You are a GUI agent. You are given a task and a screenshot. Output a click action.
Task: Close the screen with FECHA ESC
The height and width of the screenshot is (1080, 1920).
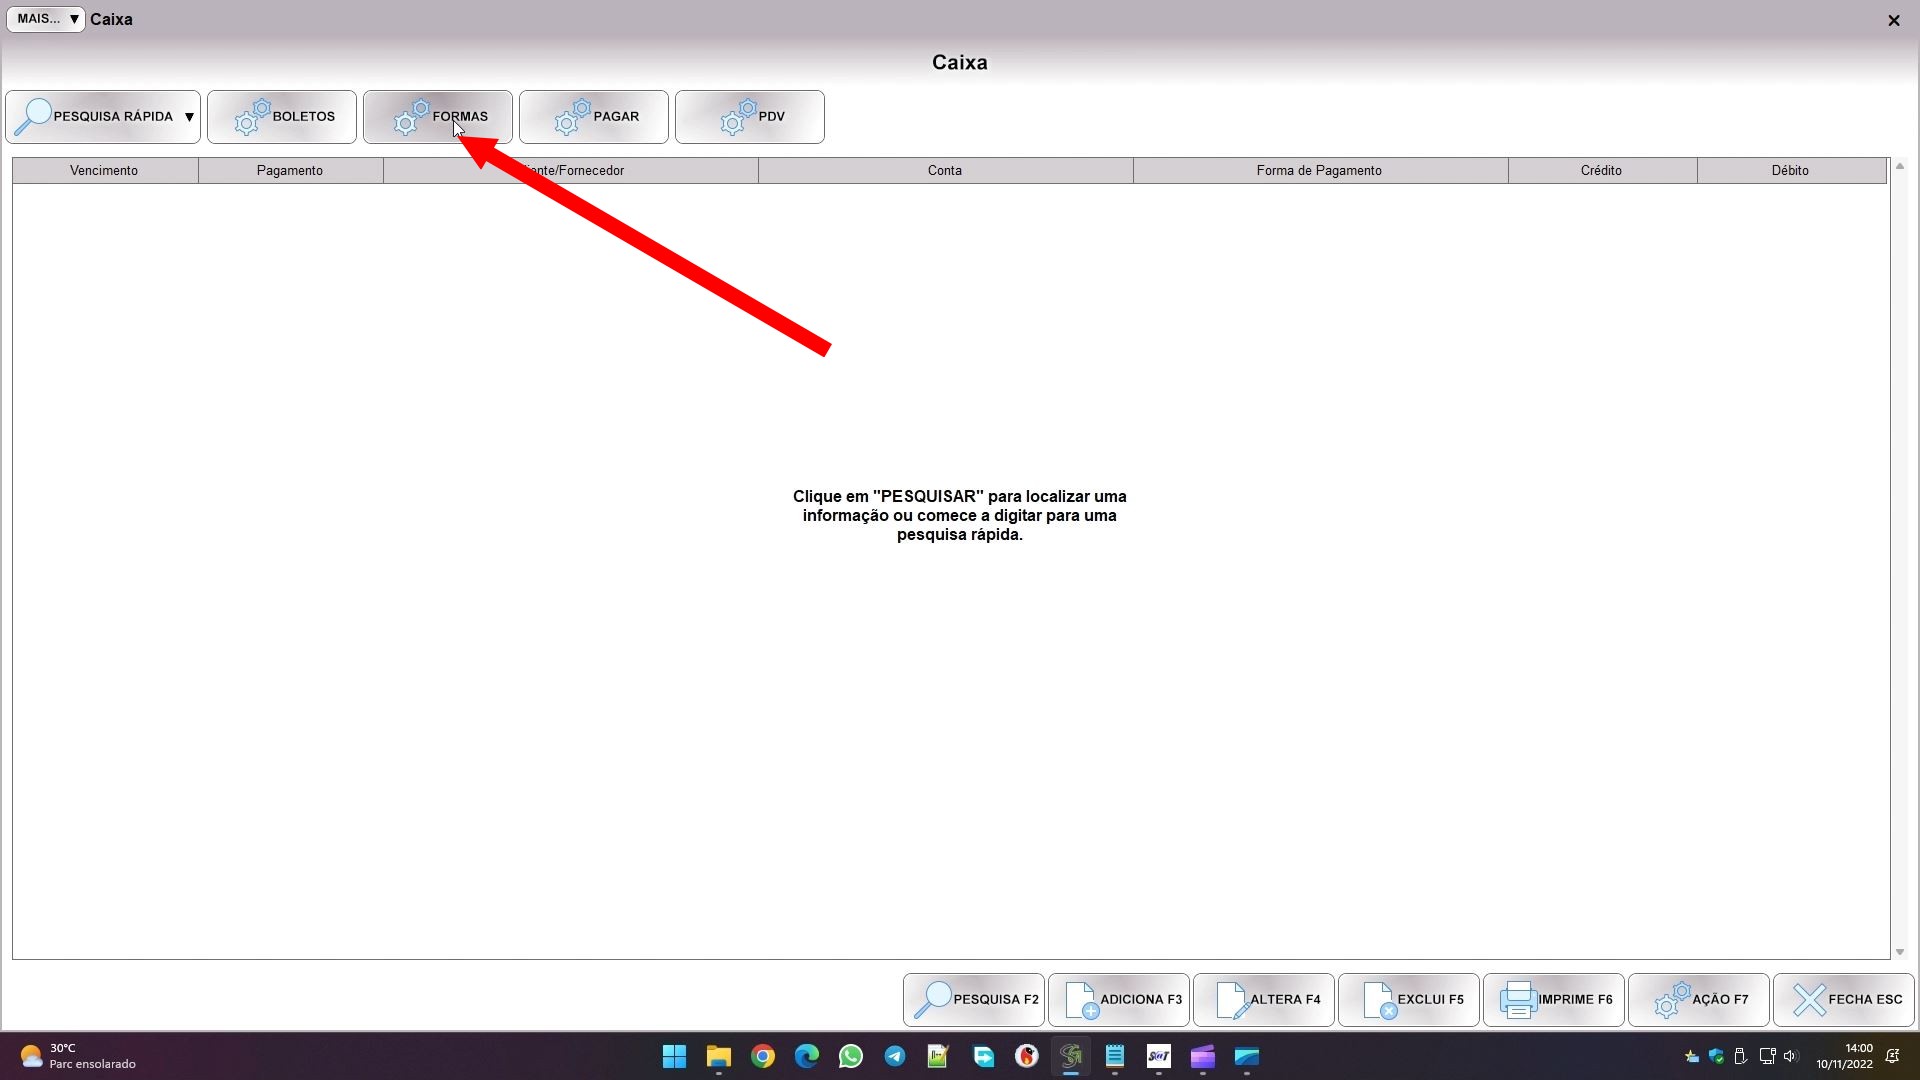click(x=1844, y=999)
